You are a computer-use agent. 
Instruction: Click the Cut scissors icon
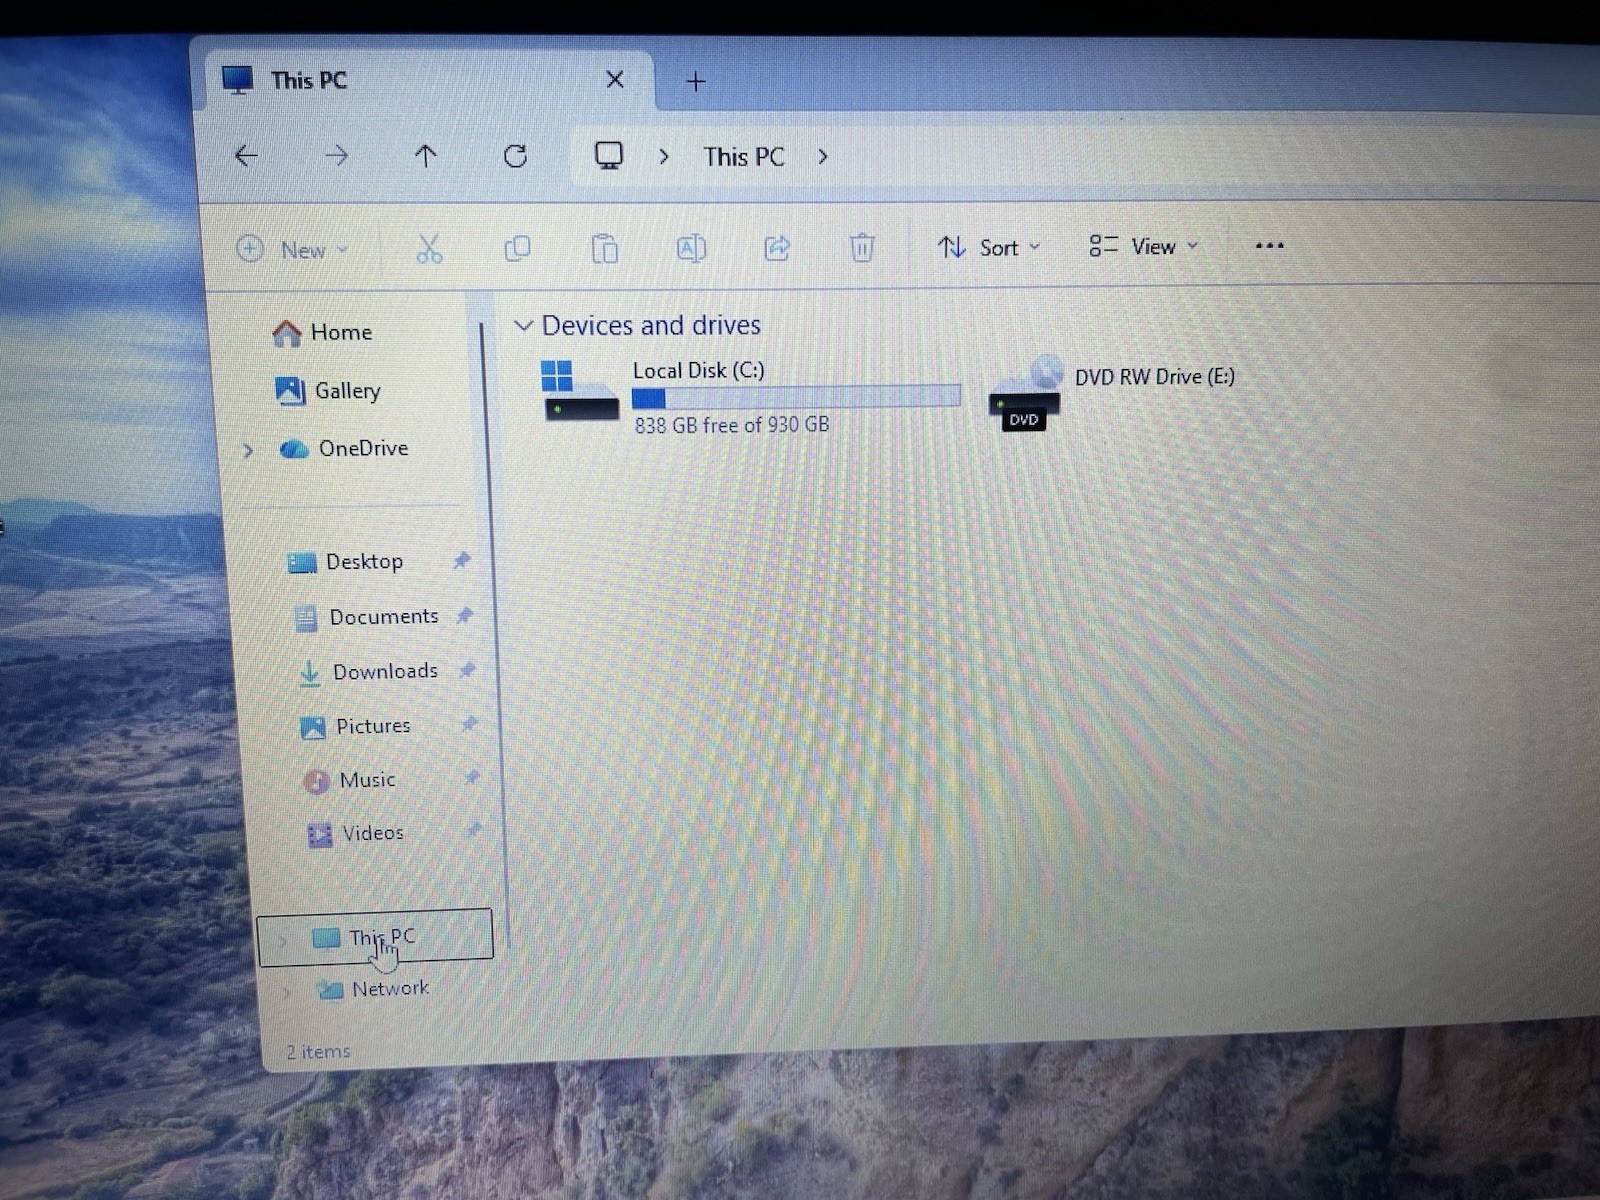(429, 249)
